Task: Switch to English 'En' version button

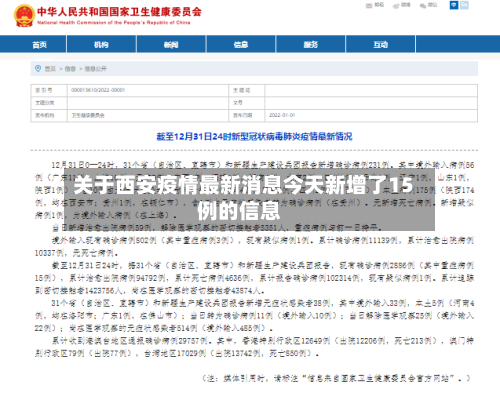Action: (464, 5)
